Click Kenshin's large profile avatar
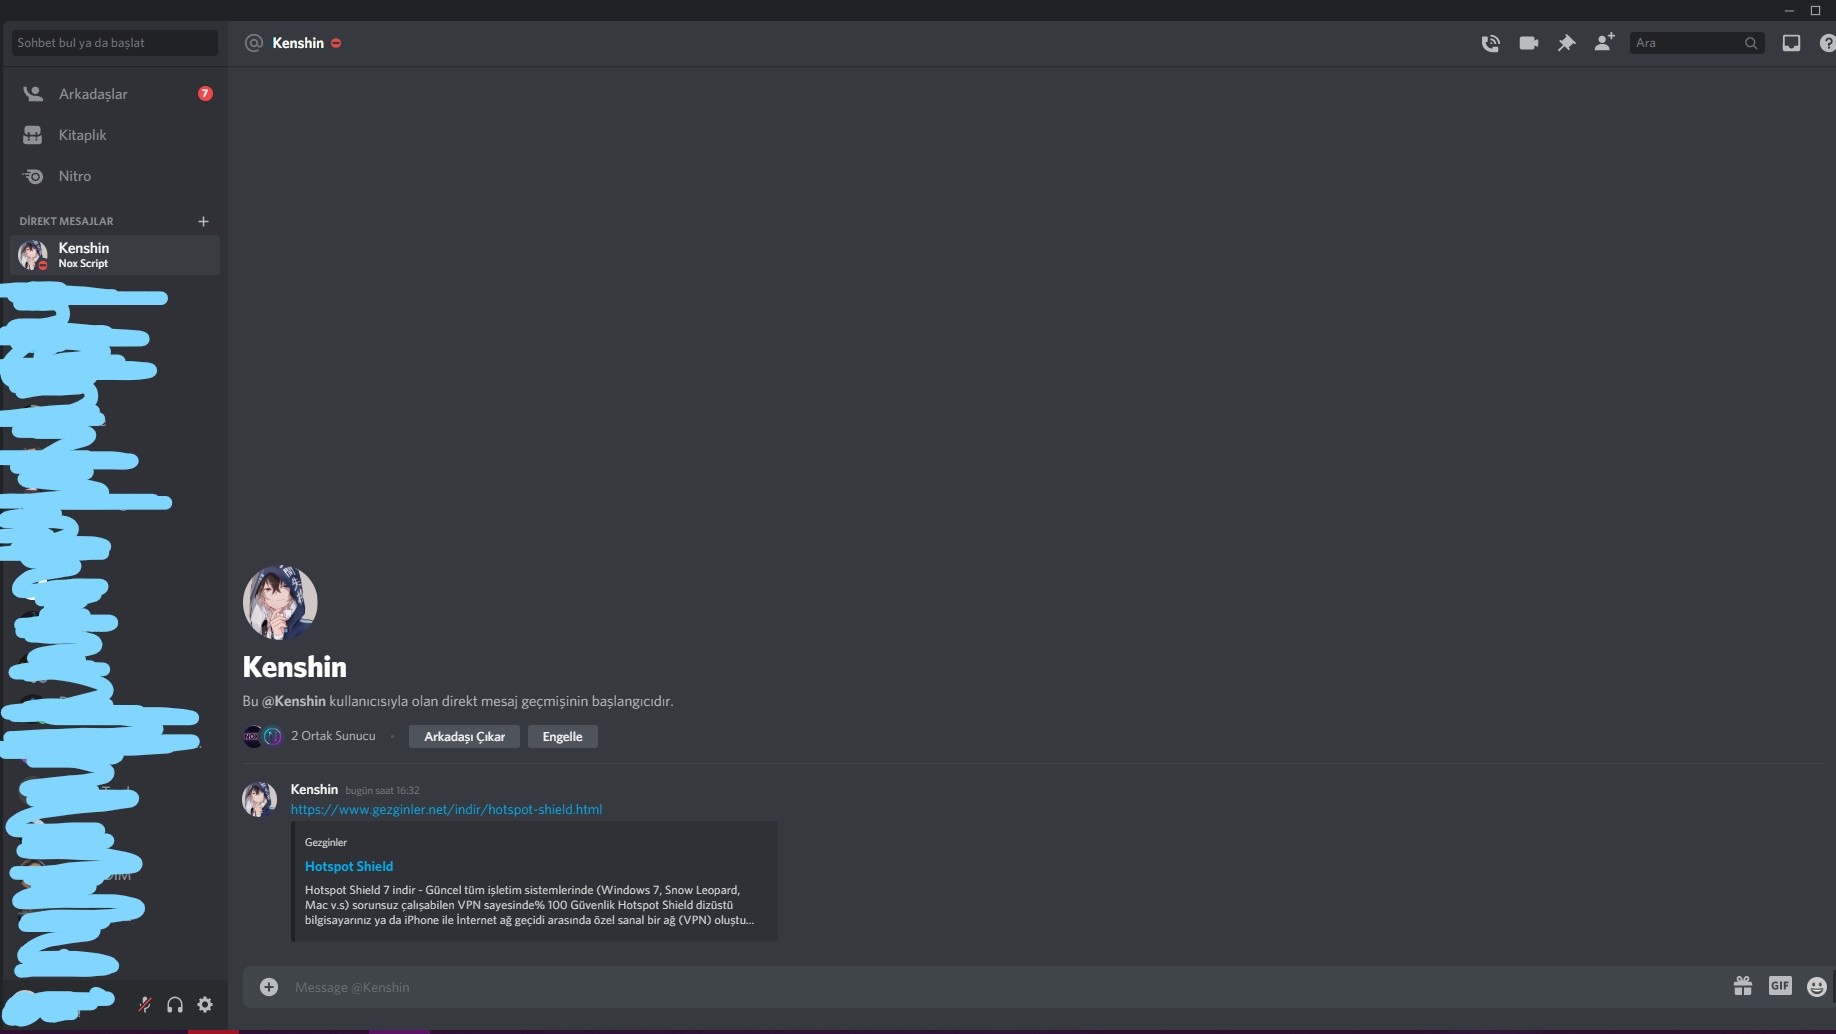 pyautogui.click(x=280, y=602)
